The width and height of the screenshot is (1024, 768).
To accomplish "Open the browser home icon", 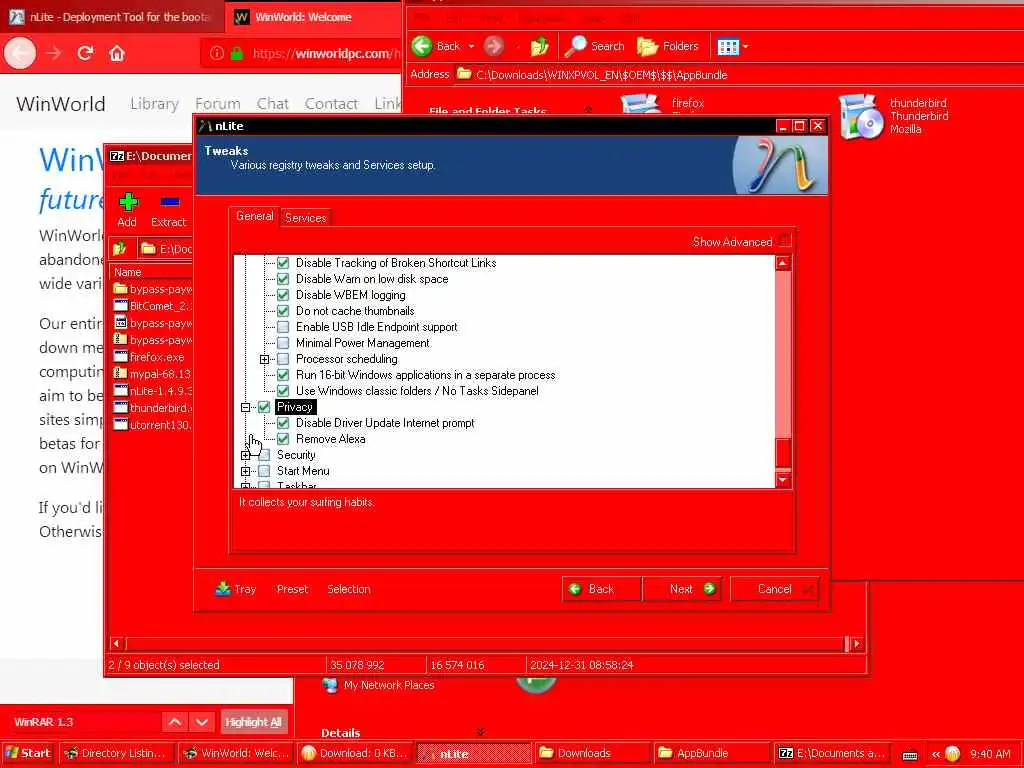I will [117, 53].
